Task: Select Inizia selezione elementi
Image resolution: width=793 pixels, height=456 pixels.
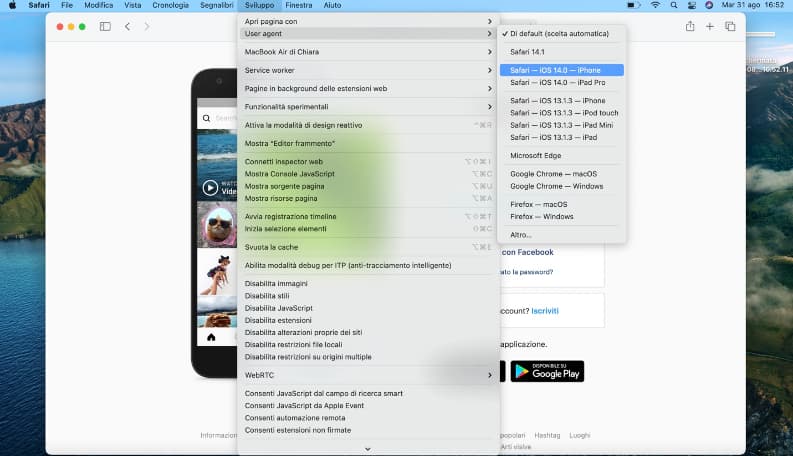Action: click(368, 229)
